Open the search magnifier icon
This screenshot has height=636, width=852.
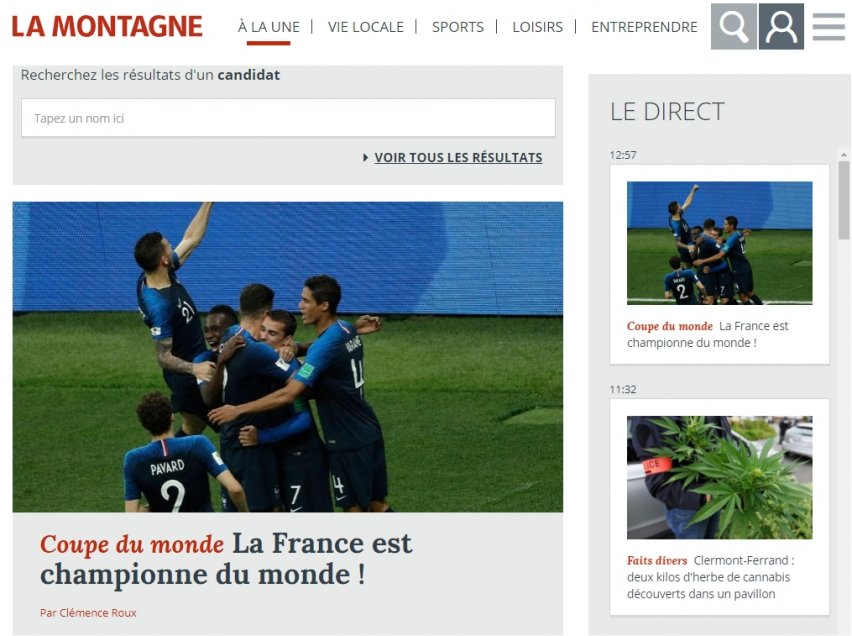(734, 27)
